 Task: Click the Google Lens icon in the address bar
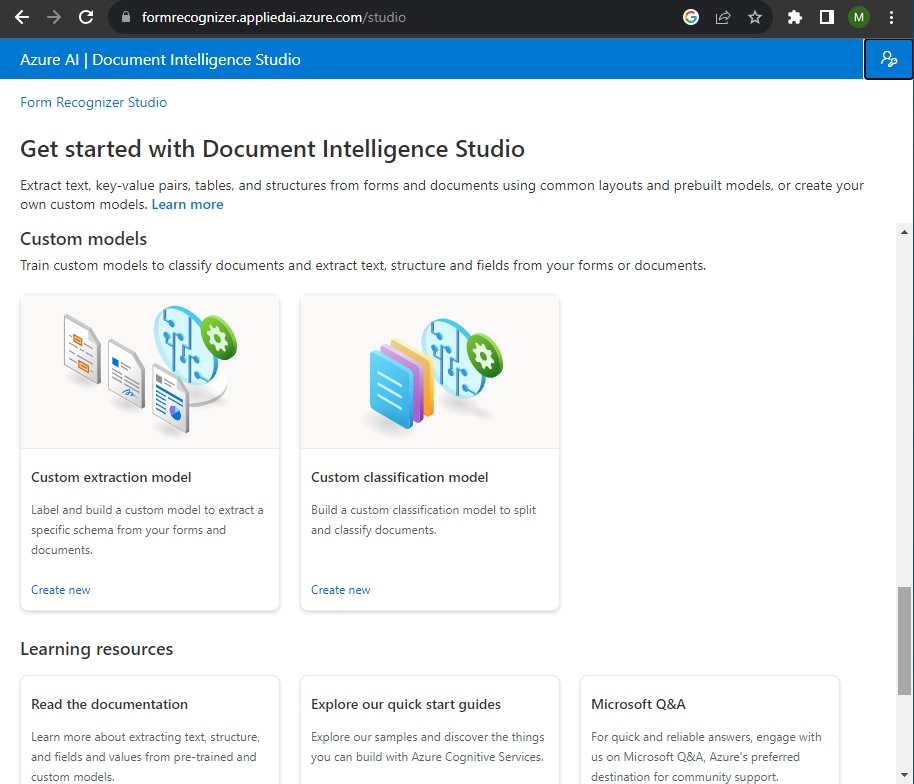coord(691,17)
